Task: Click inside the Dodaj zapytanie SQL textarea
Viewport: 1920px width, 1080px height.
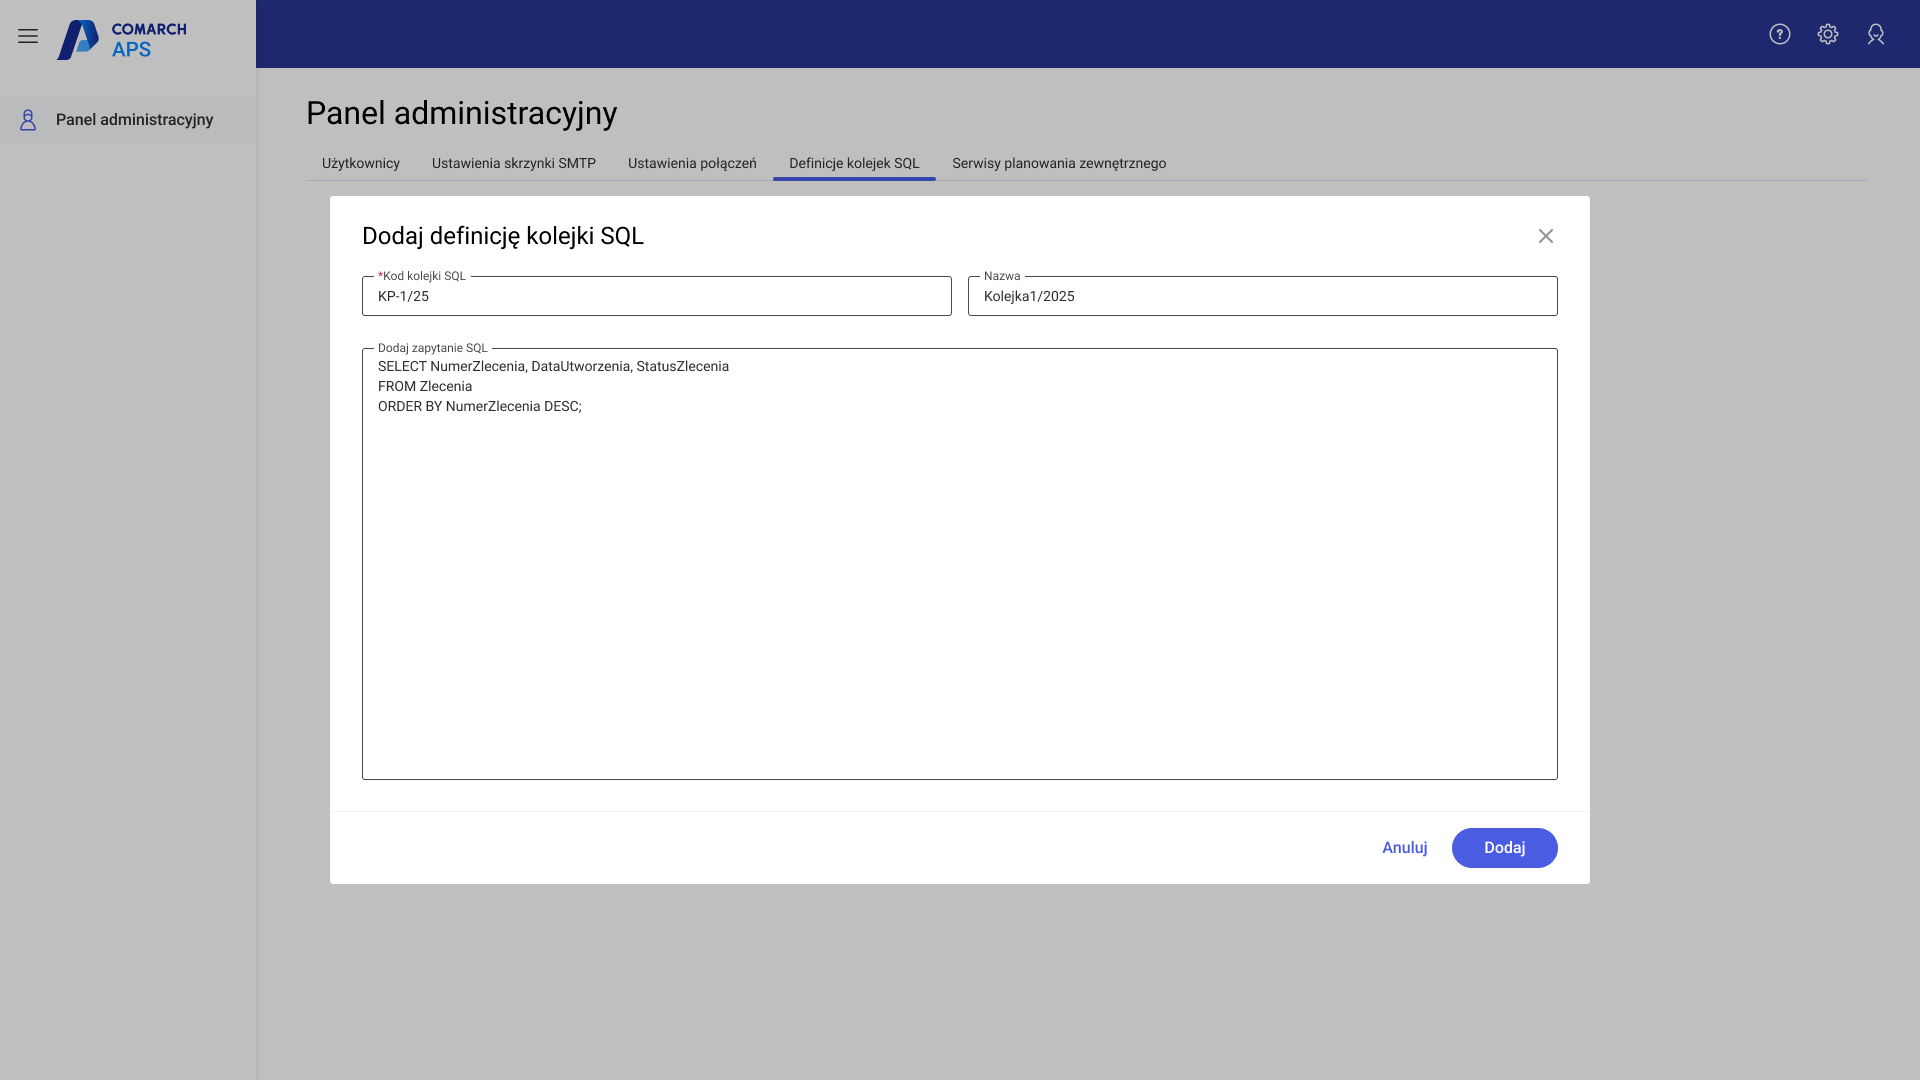Action: tap(958, 590)
